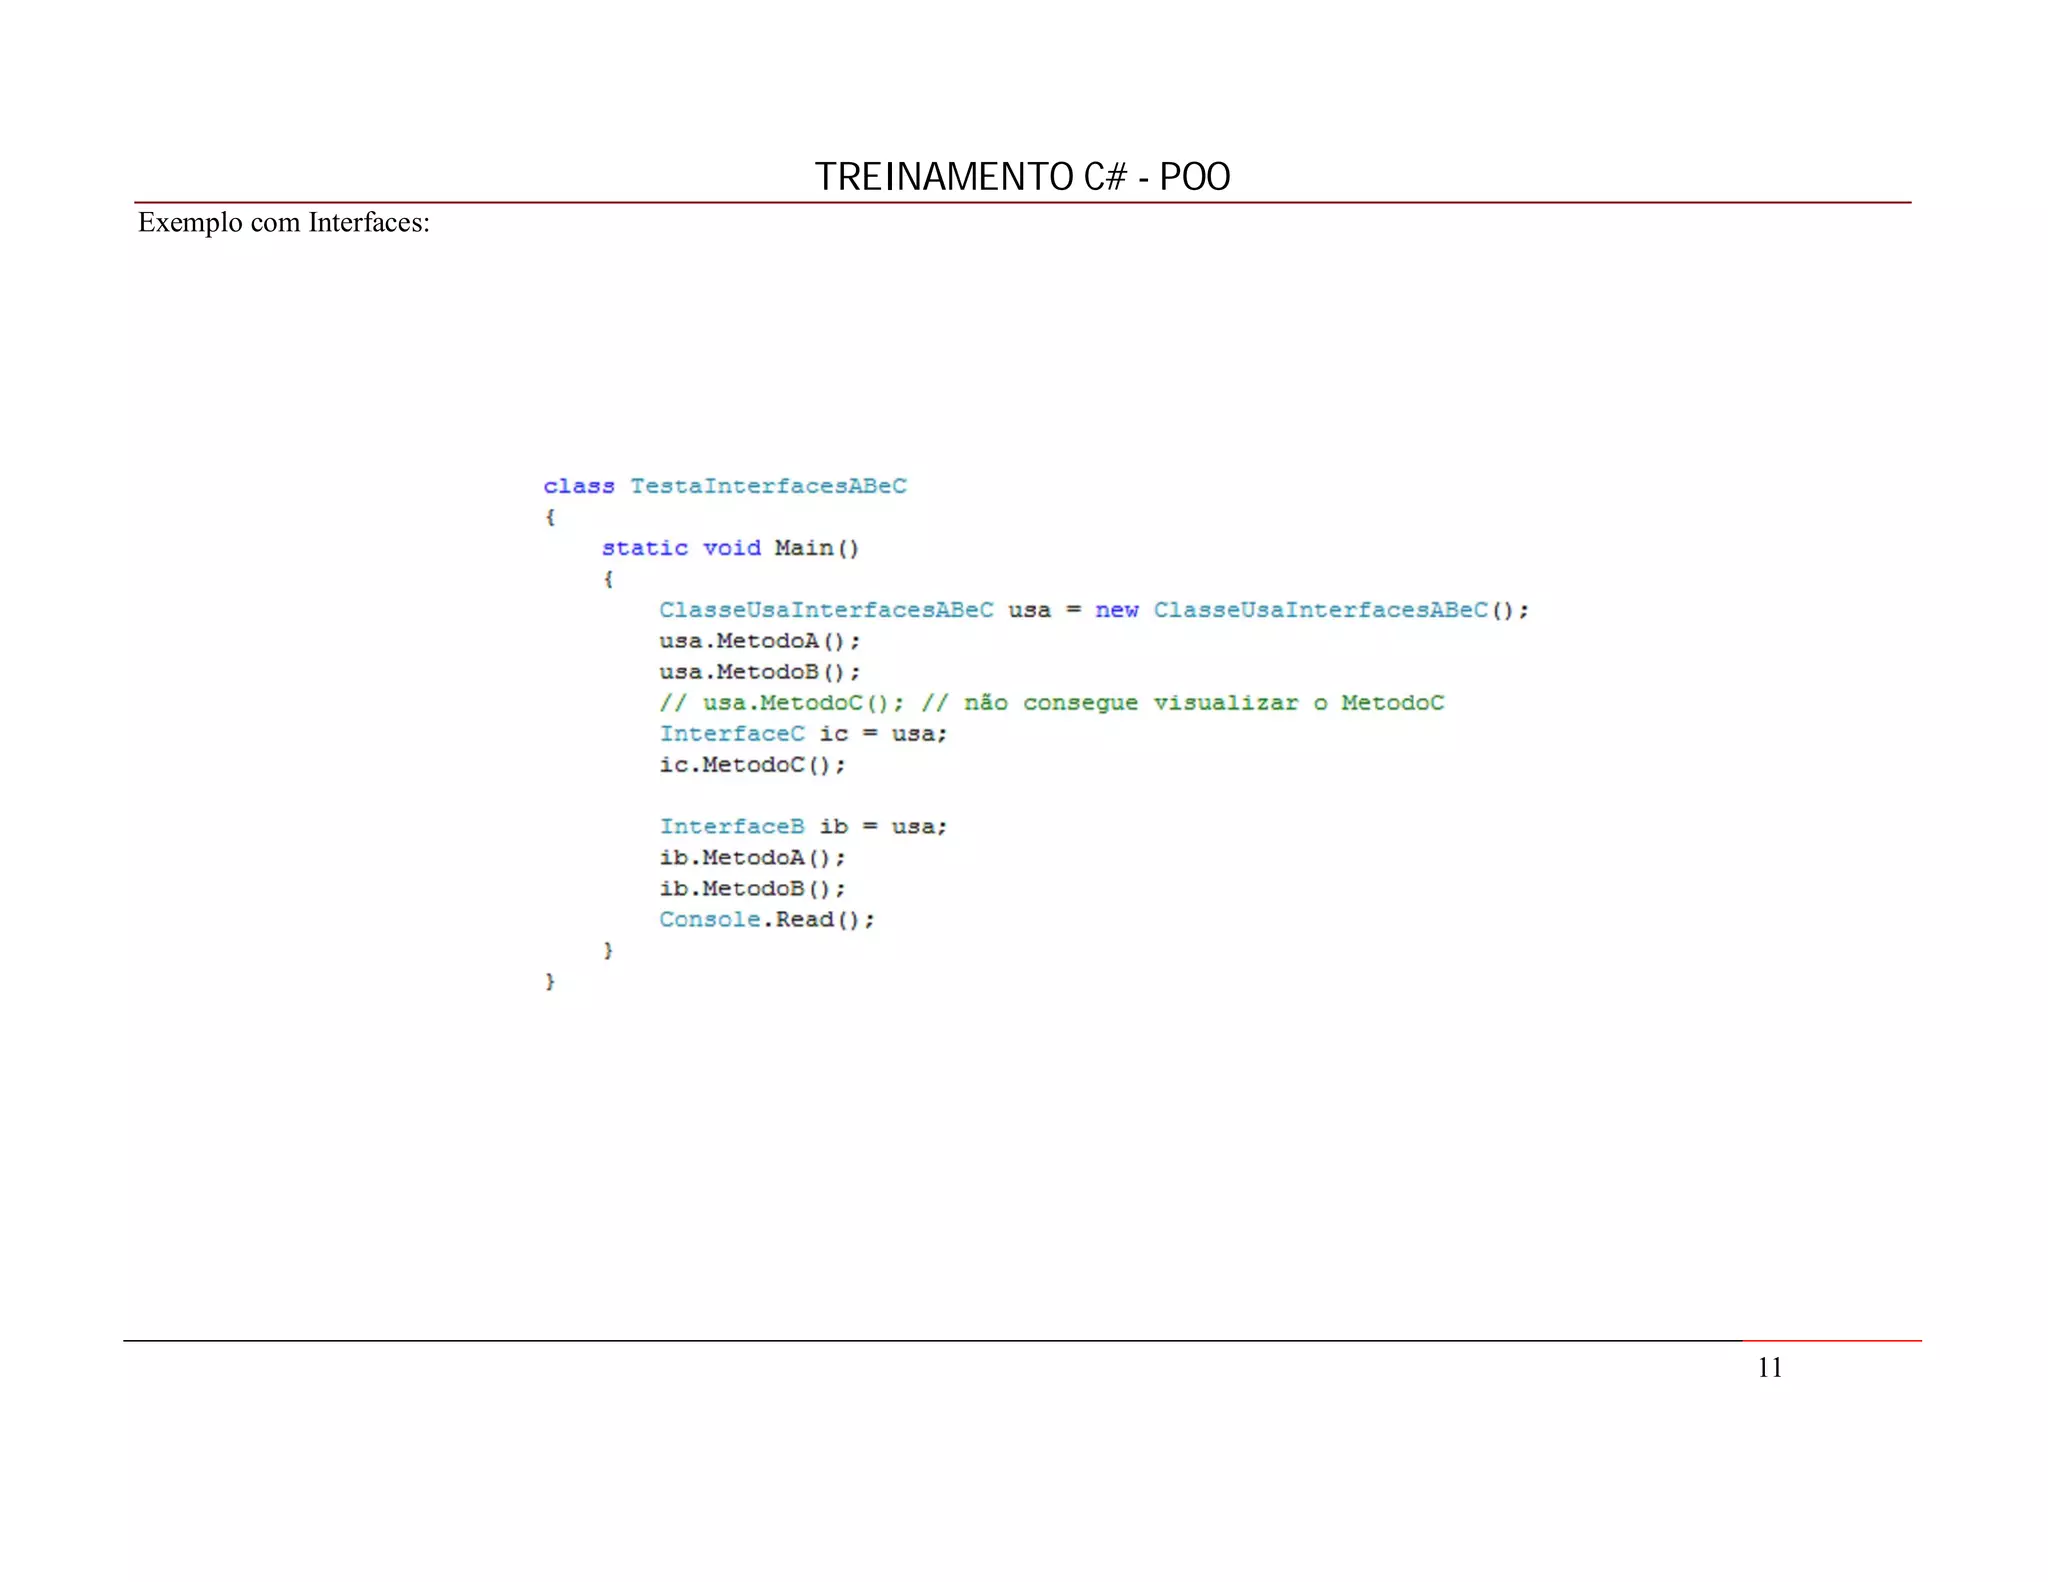The height and width of the screenshot is (1582, 2048).
Task: Click the title 'TREINAMENTO C# - POO'
Action: (1022, 177)
